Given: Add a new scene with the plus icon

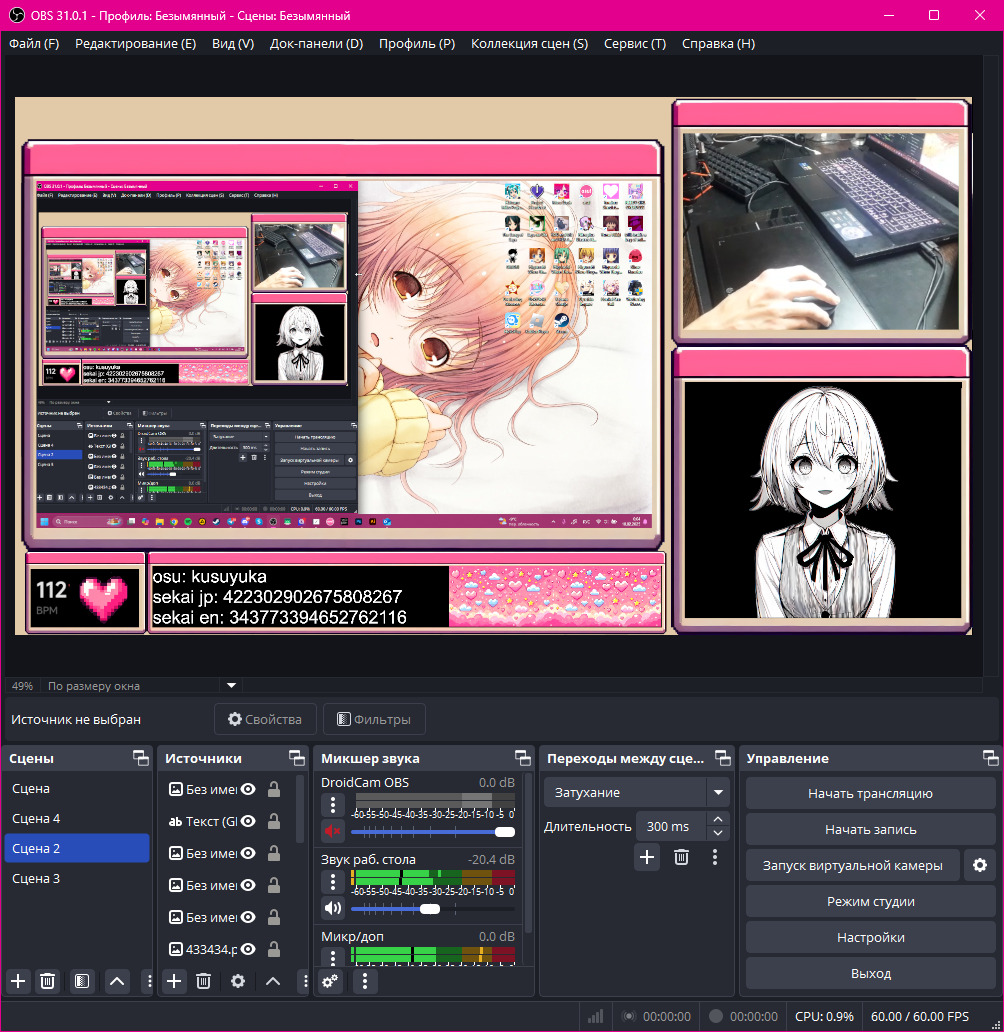Looking at the screenshot, I should pos(18,981).
